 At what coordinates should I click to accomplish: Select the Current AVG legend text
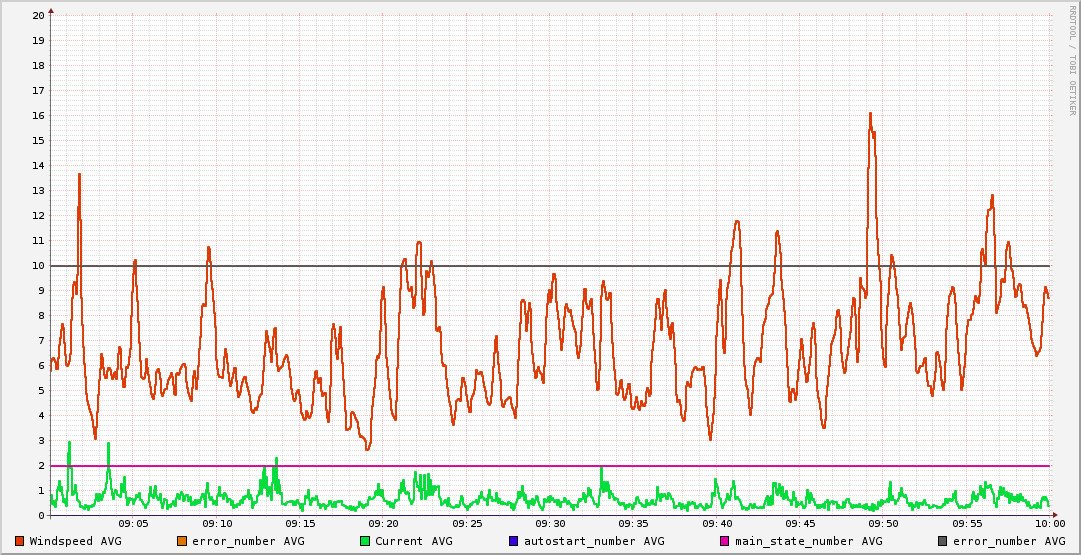(413, 541)
